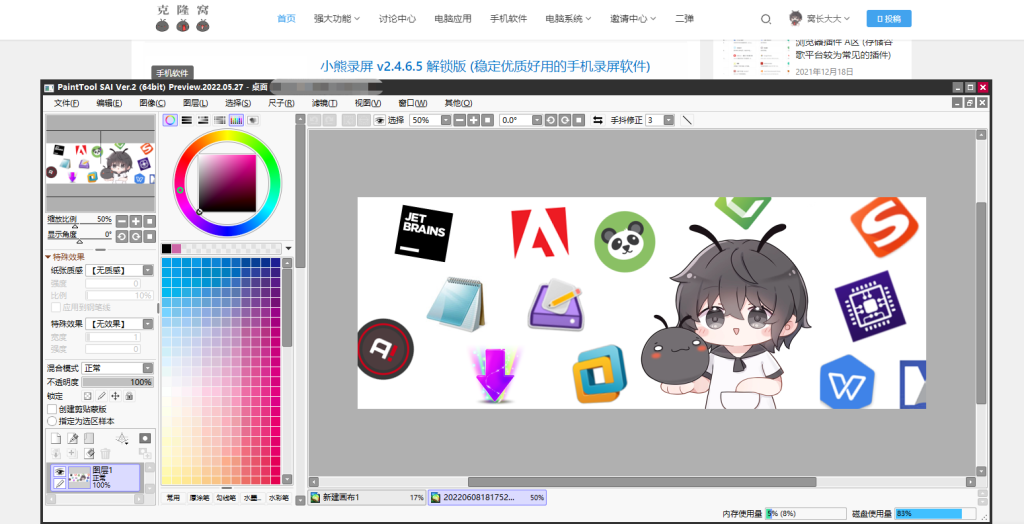Toggle the RGB slider panel icon
Viewport: 1024px width, 524px height.
(187, 120)
